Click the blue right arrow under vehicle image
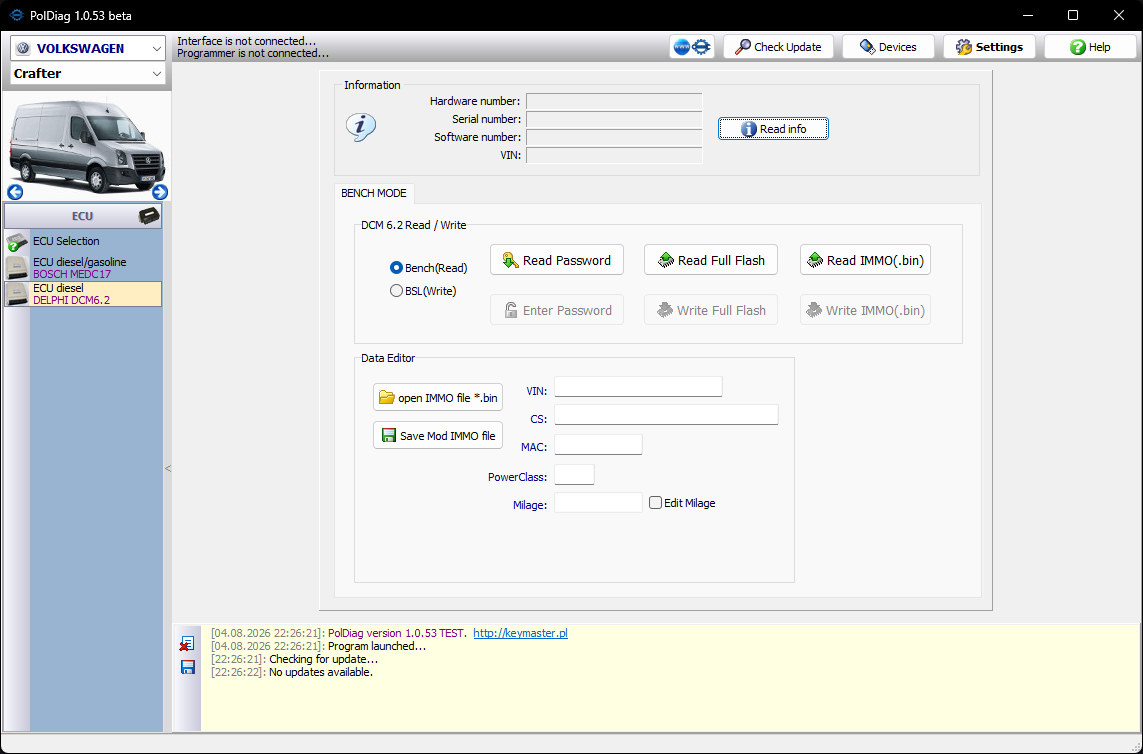Screen dimensions: 1143x754 (x=160, y=192)
